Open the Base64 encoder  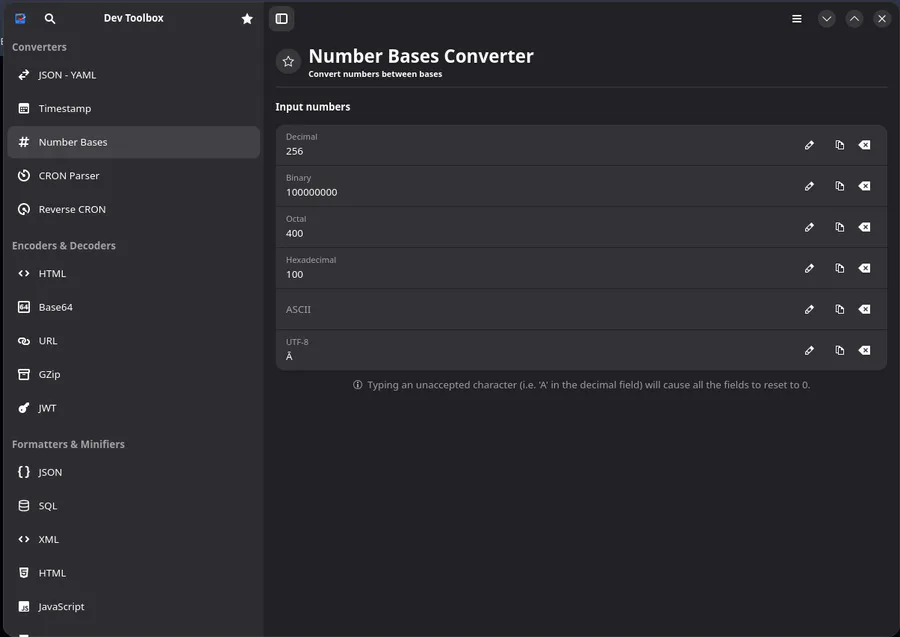click(x=55, y=307)
